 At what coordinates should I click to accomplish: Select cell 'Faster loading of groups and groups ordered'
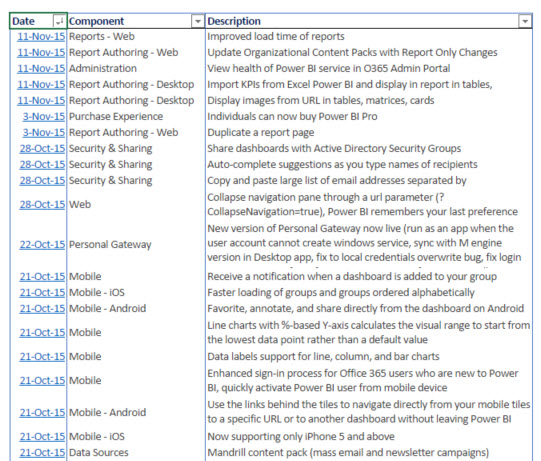pyautogui.click(x=369, y=293)
